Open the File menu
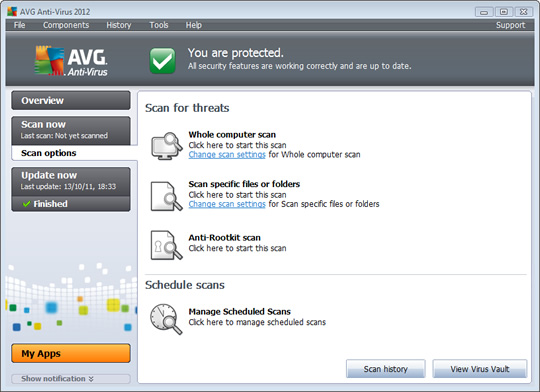 (19, 25)
